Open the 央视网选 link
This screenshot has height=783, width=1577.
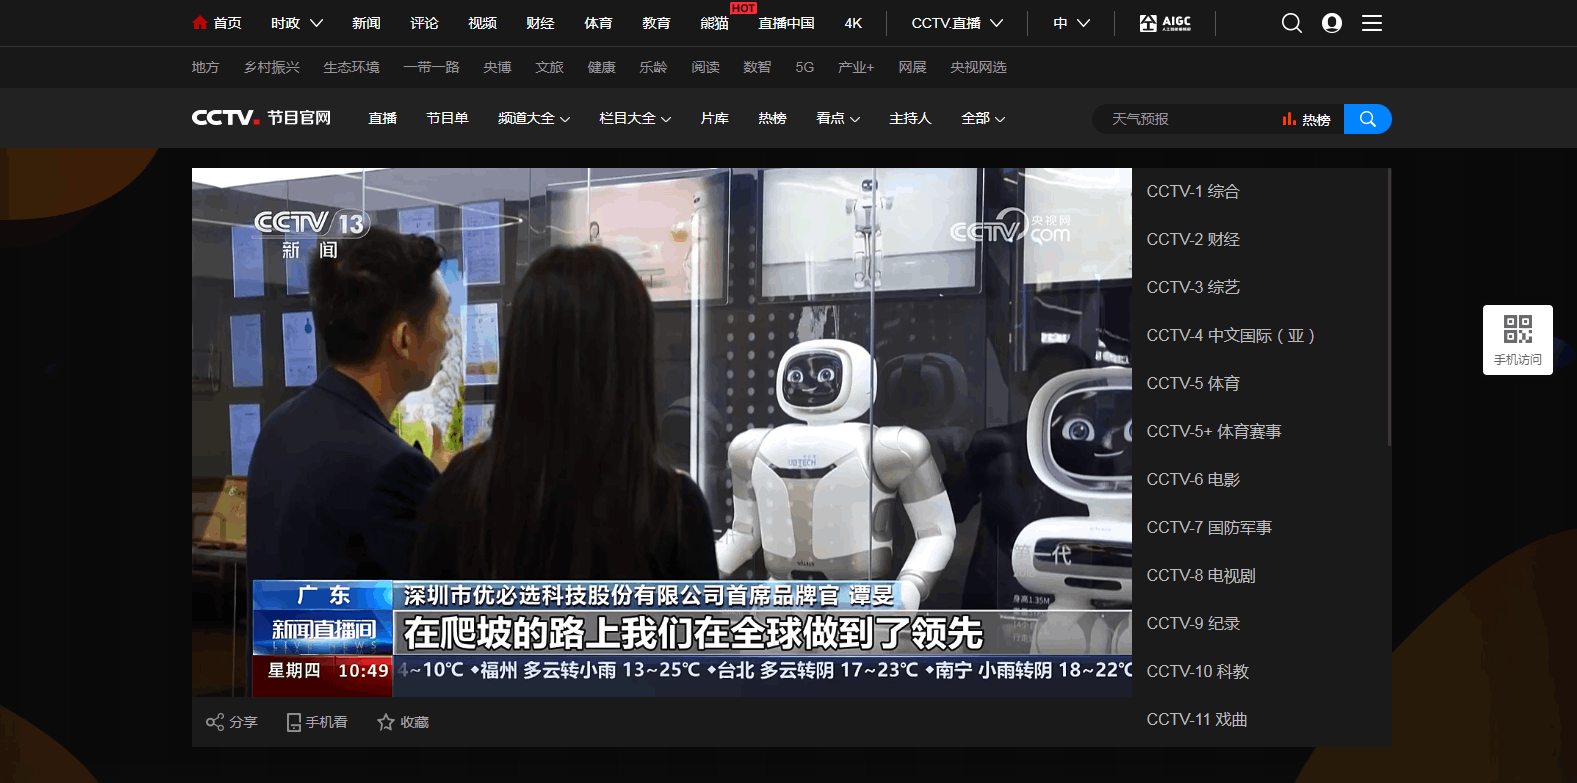pos(978,67)
